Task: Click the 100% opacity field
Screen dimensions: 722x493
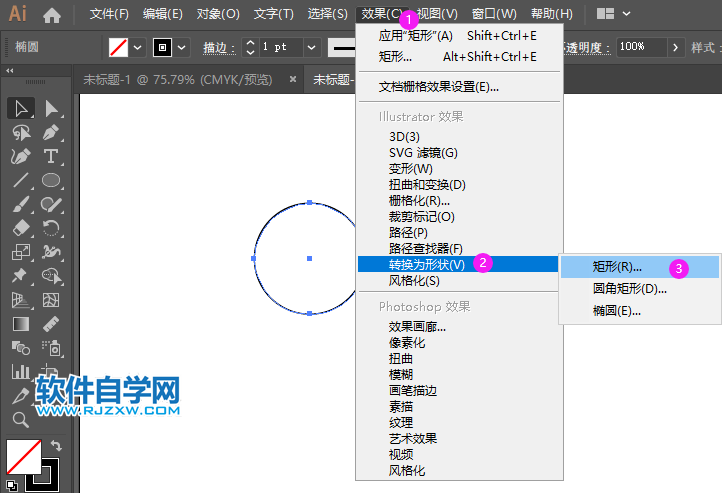Action: coord(641,47)
